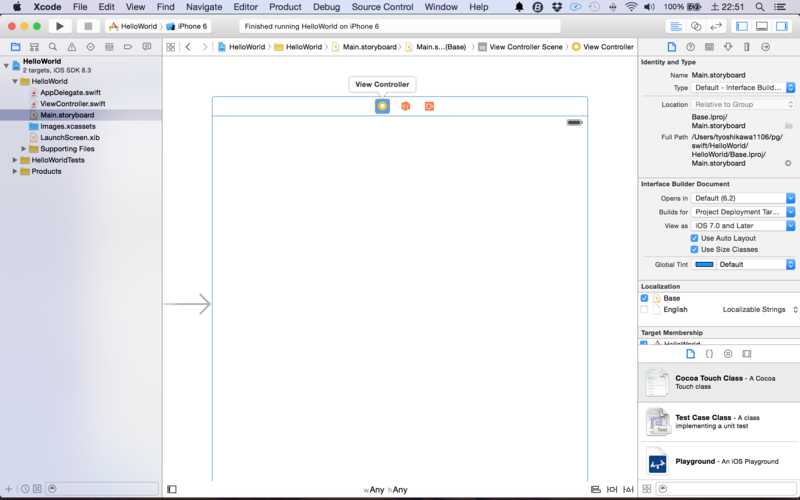Open the Breakpoint navigator
This screenshot has width=800, height=500.
point(128,47)
